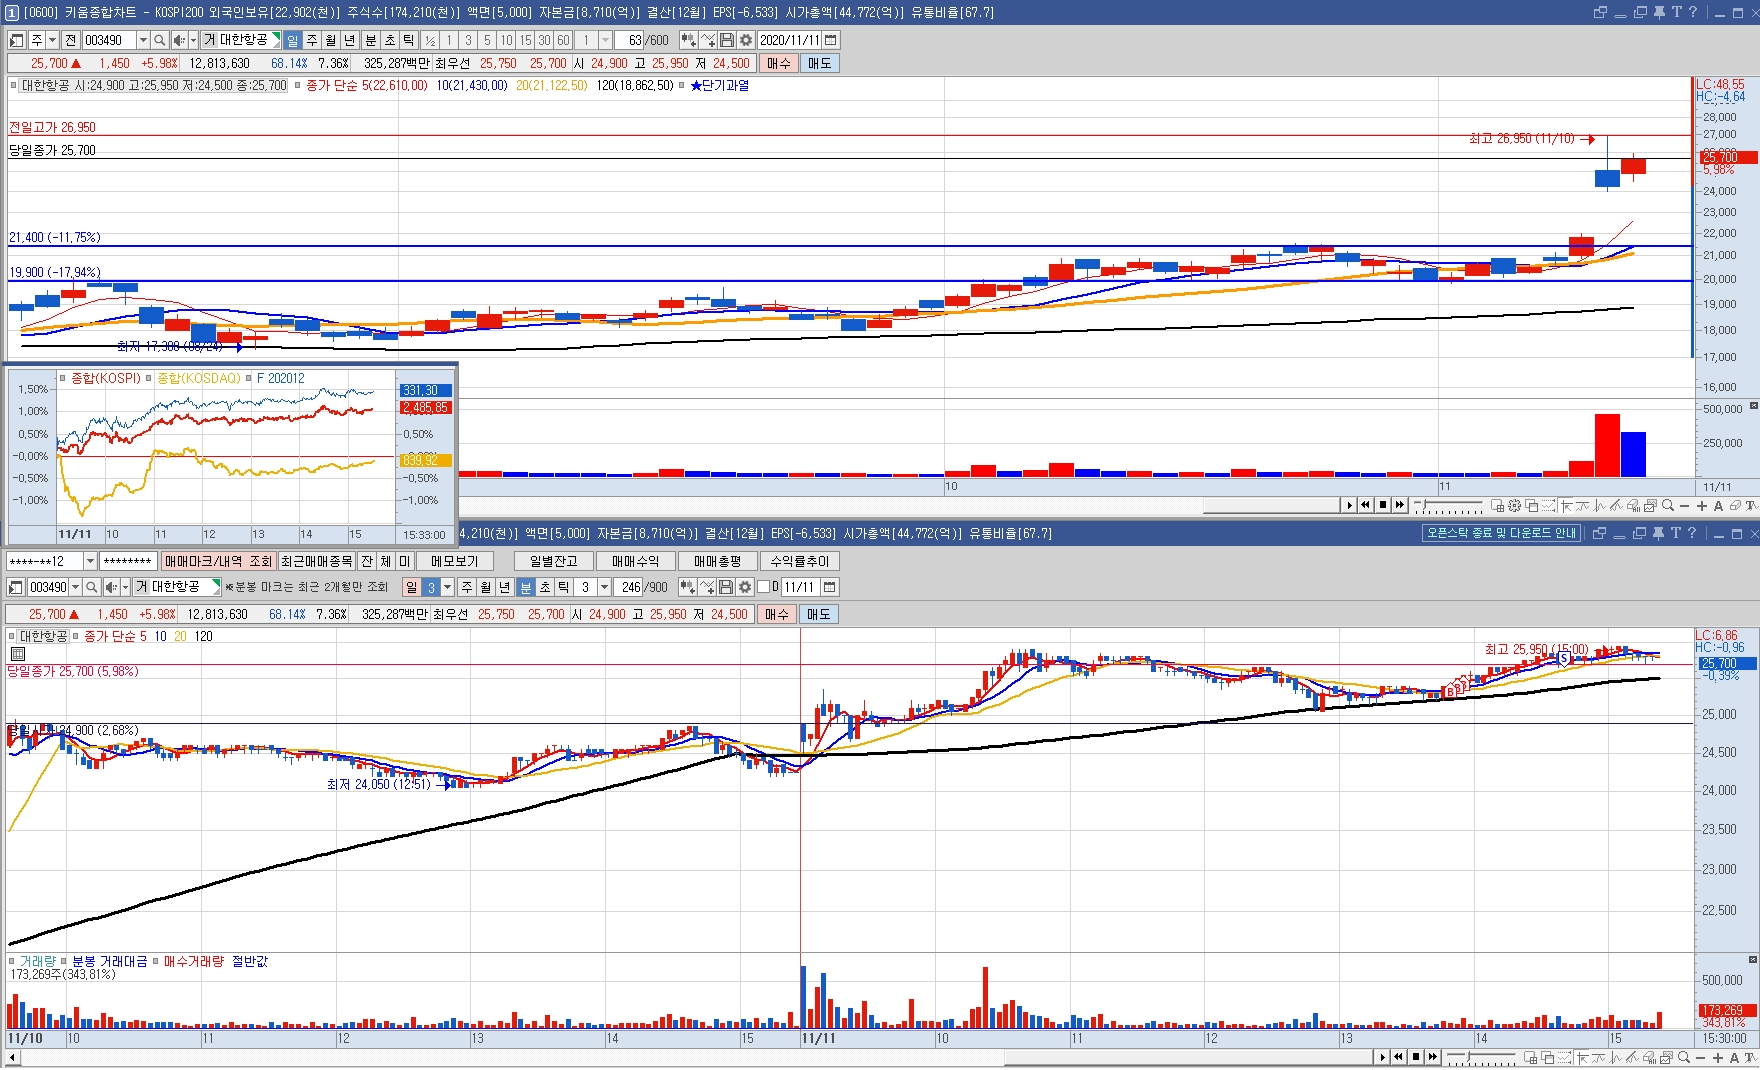Click the top chart stock search magnifier
The height and width of the screenshot is (1070, 1760).
click(x=160, y=40)
